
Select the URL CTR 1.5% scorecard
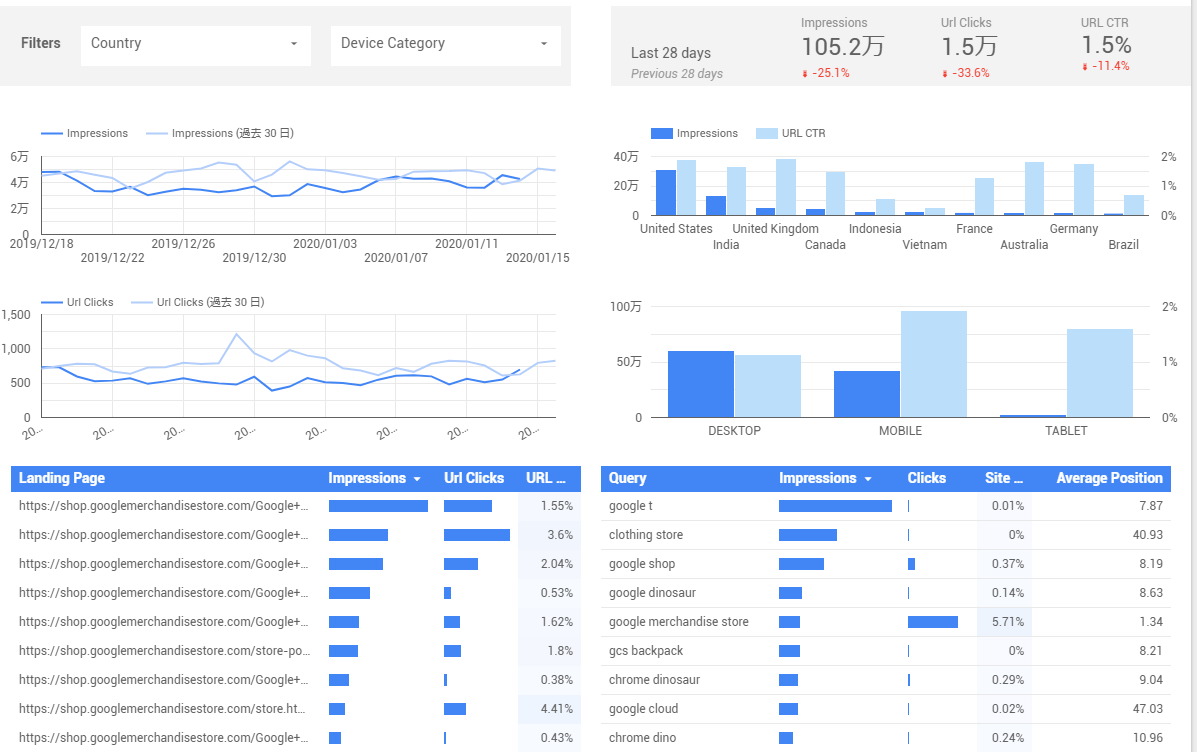[x=1106, y=44]
